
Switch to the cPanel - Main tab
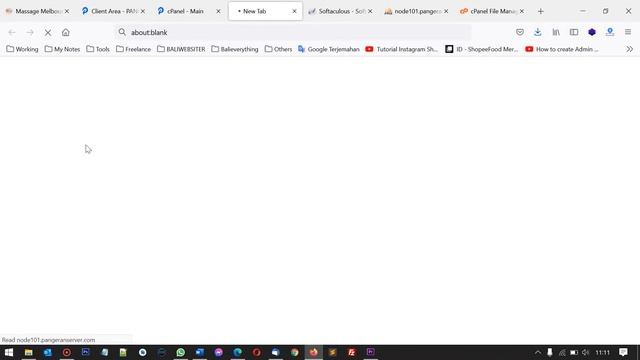tap(189, 11)
